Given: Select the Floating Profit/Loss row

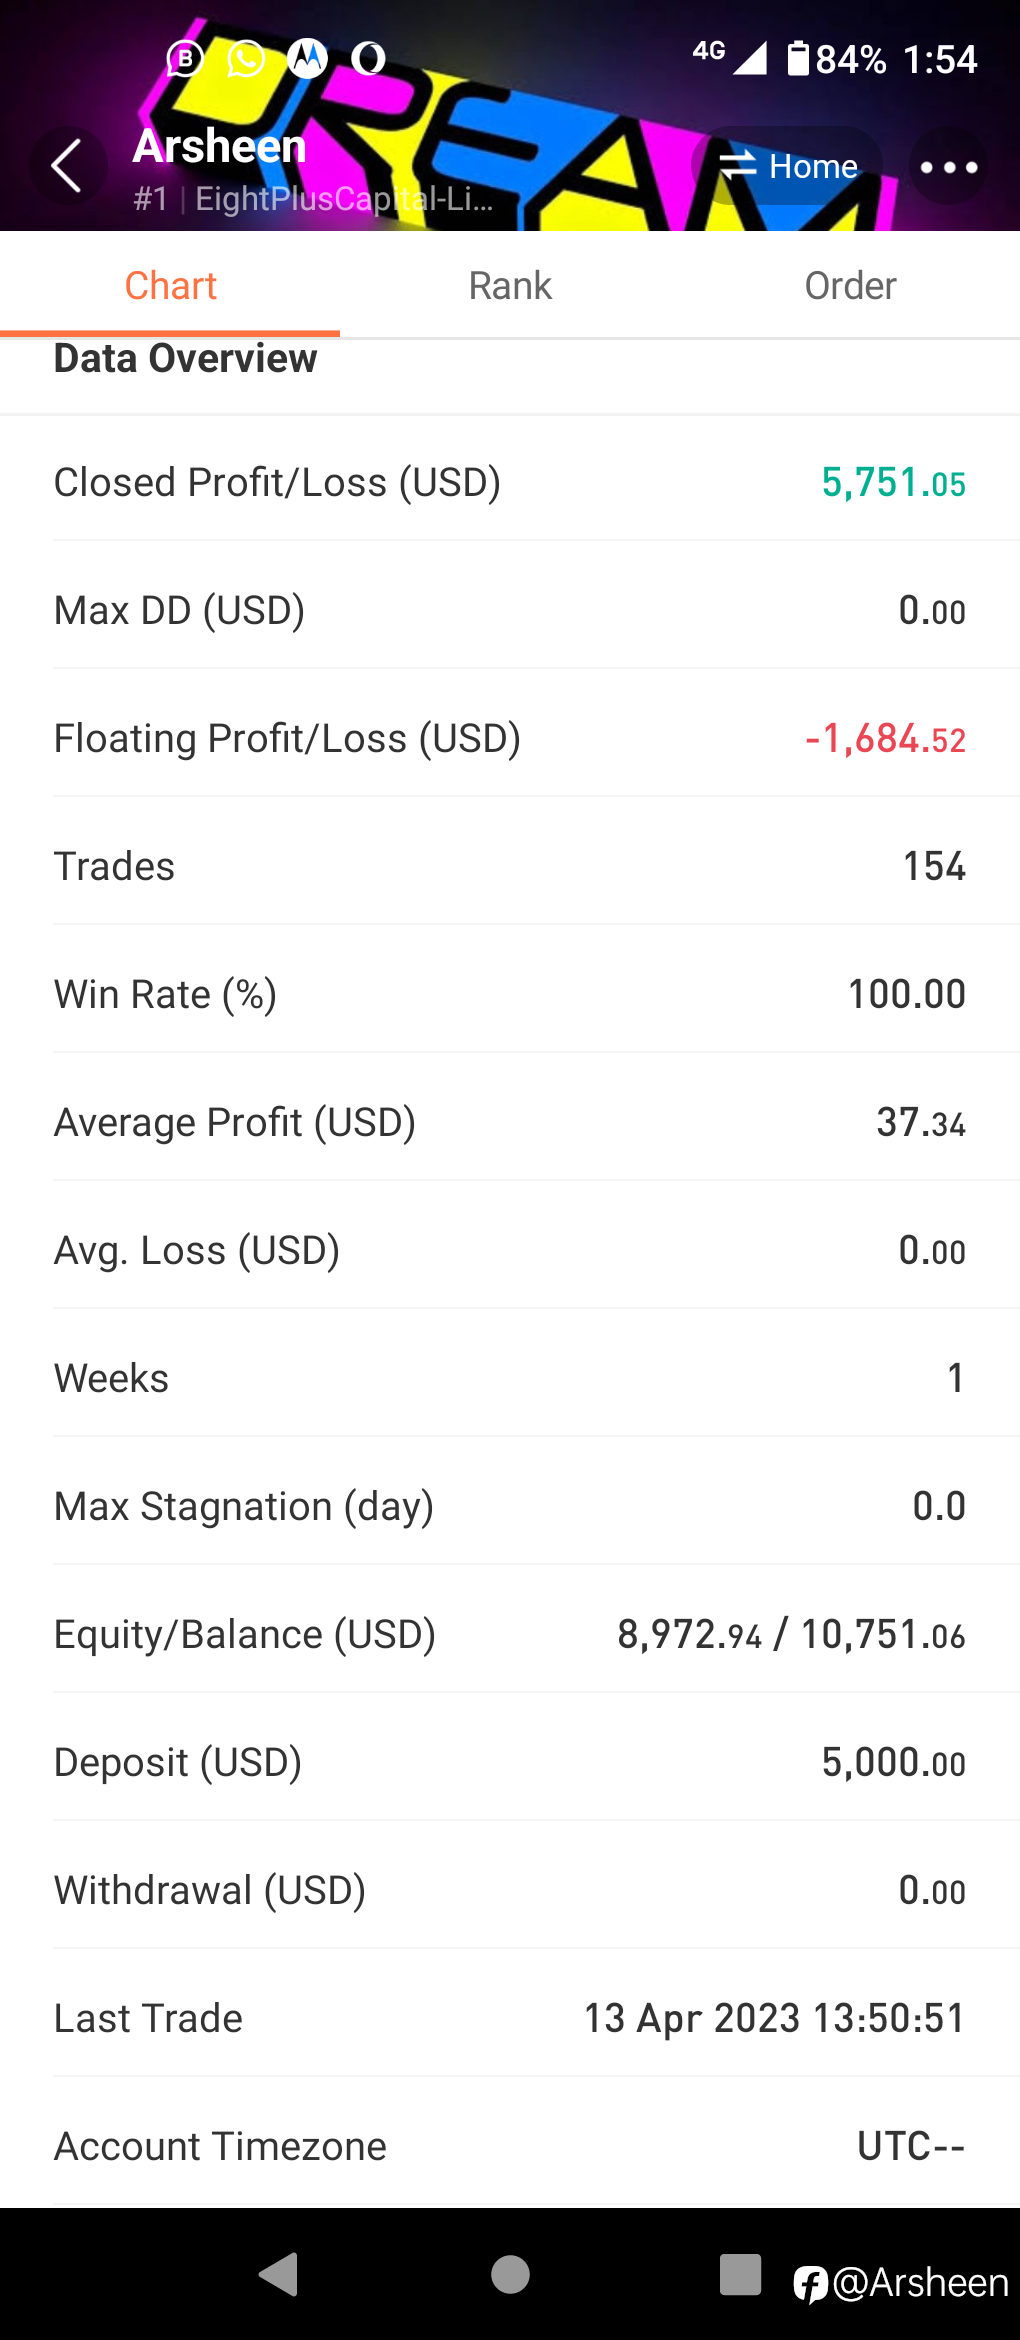Looking at the screenshot, I should tap(510, 739).
